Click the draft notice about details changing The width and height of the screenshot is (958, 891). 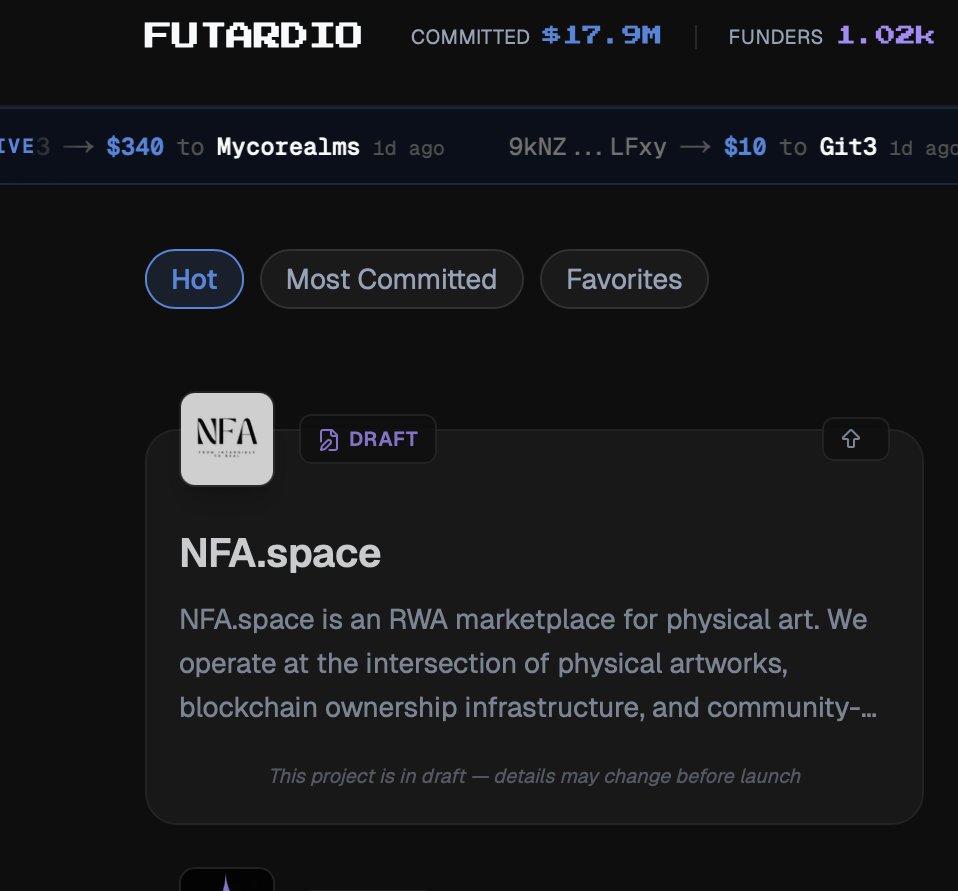point(535,776)
